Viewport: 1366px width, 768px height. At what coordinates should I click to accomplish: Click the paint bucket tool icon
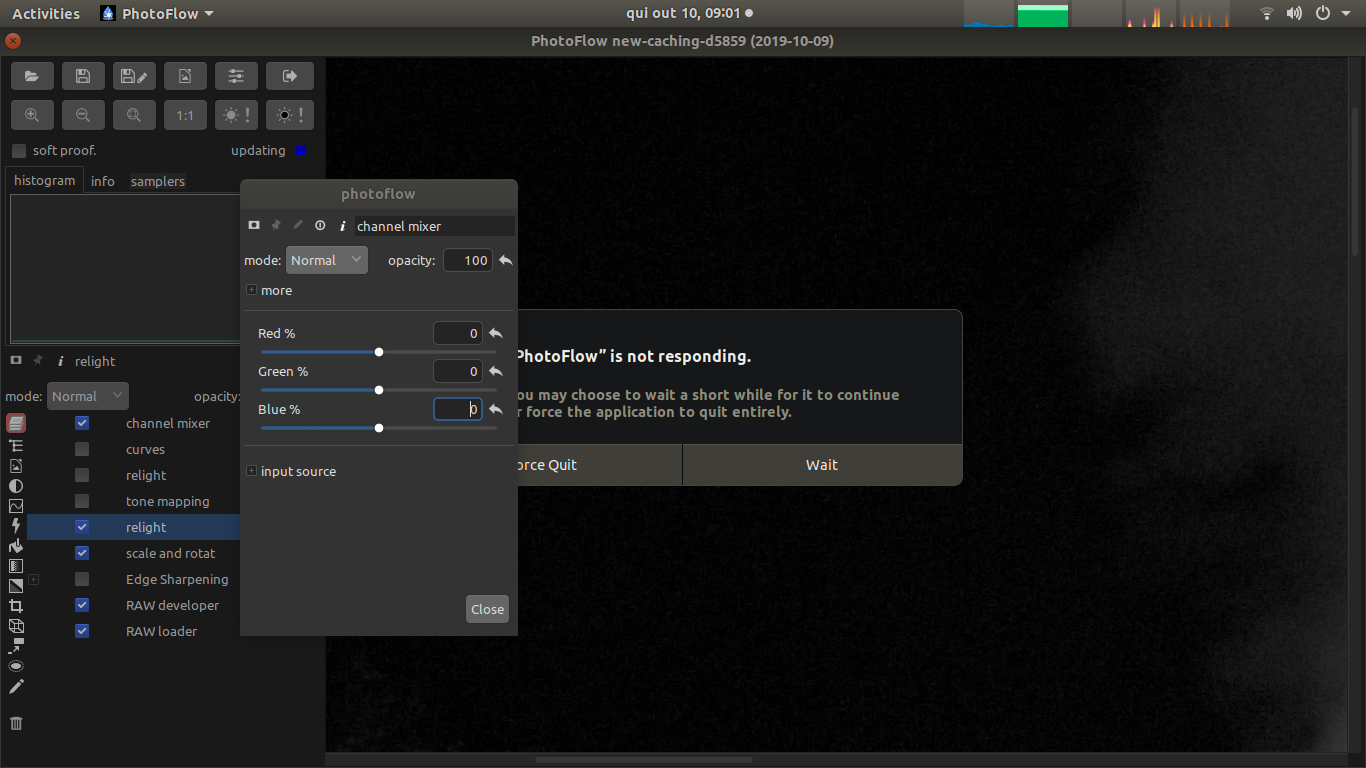point(16,546)
